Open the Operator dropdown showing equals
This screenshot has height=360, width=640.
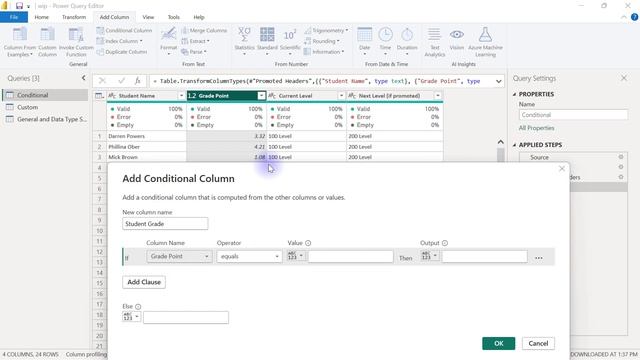click(x=249, y=256)
